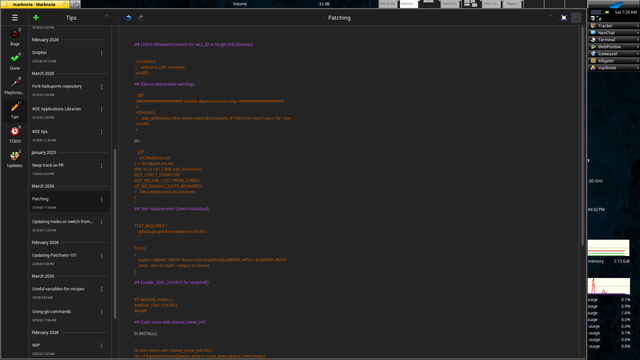Click the Patching title in editor header

click(339, 18)
